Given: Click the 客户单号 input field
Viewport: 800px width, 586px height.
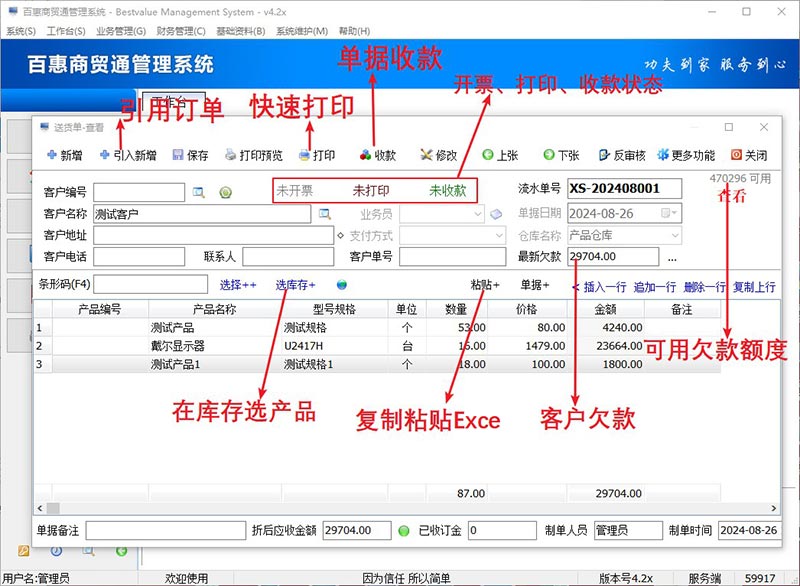Looking at the screenshot, I should click(453, 257).
